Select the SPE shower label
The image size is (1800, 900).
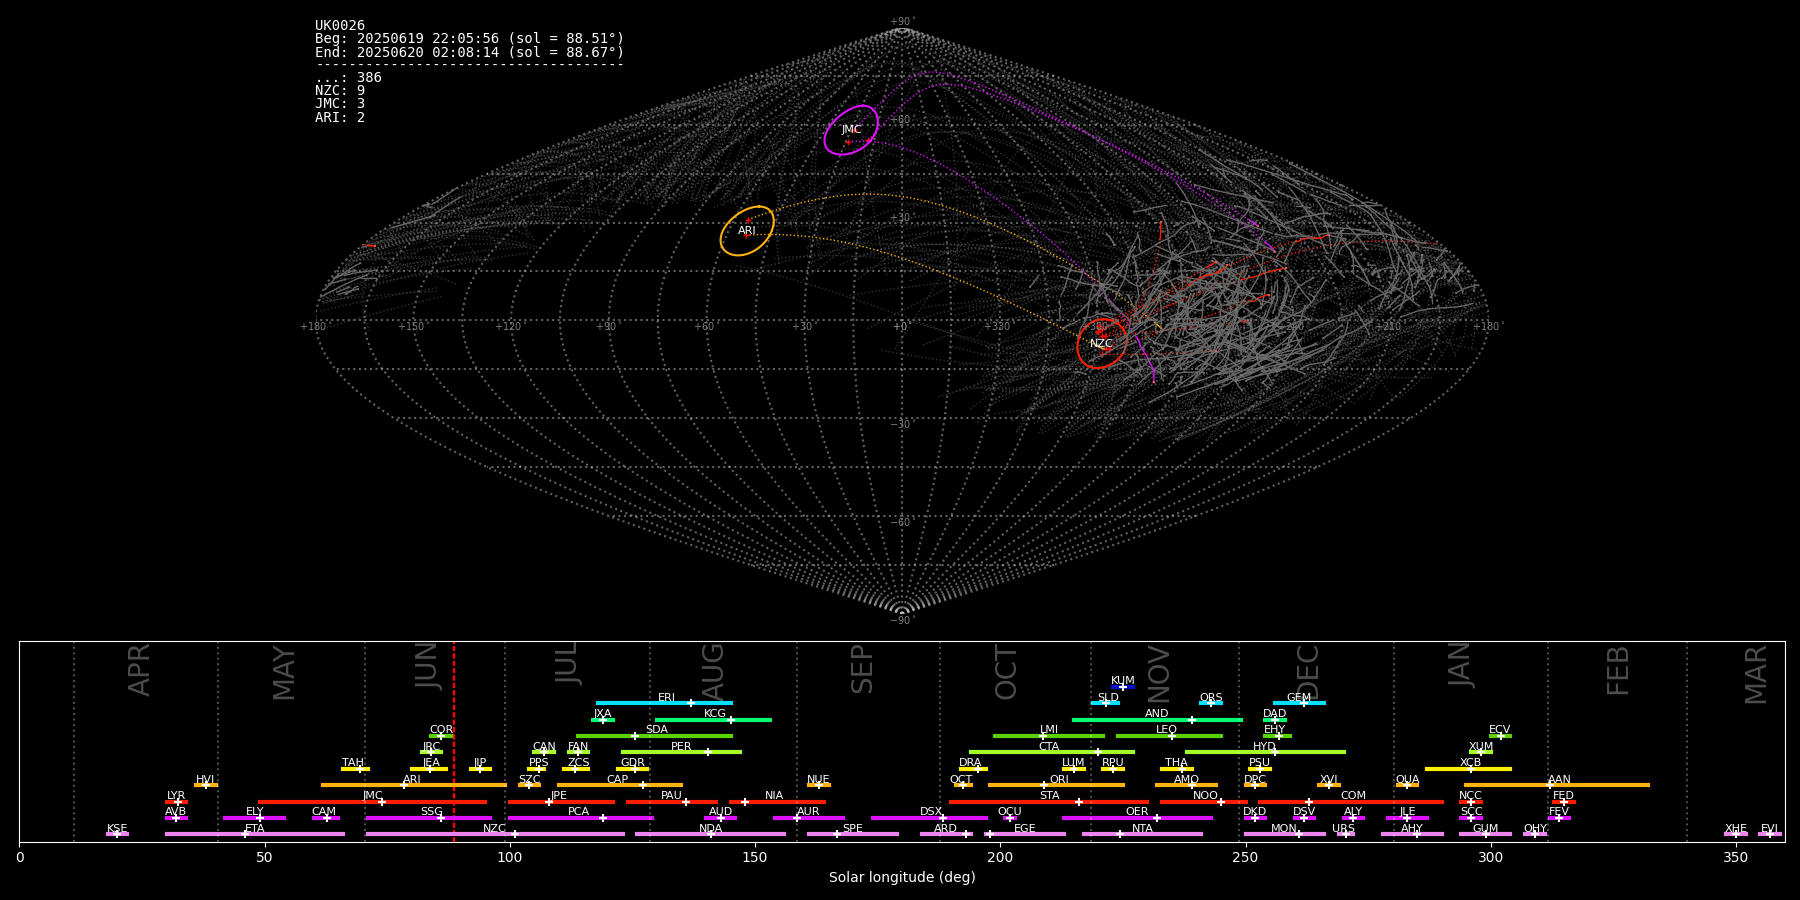(853, 829)
